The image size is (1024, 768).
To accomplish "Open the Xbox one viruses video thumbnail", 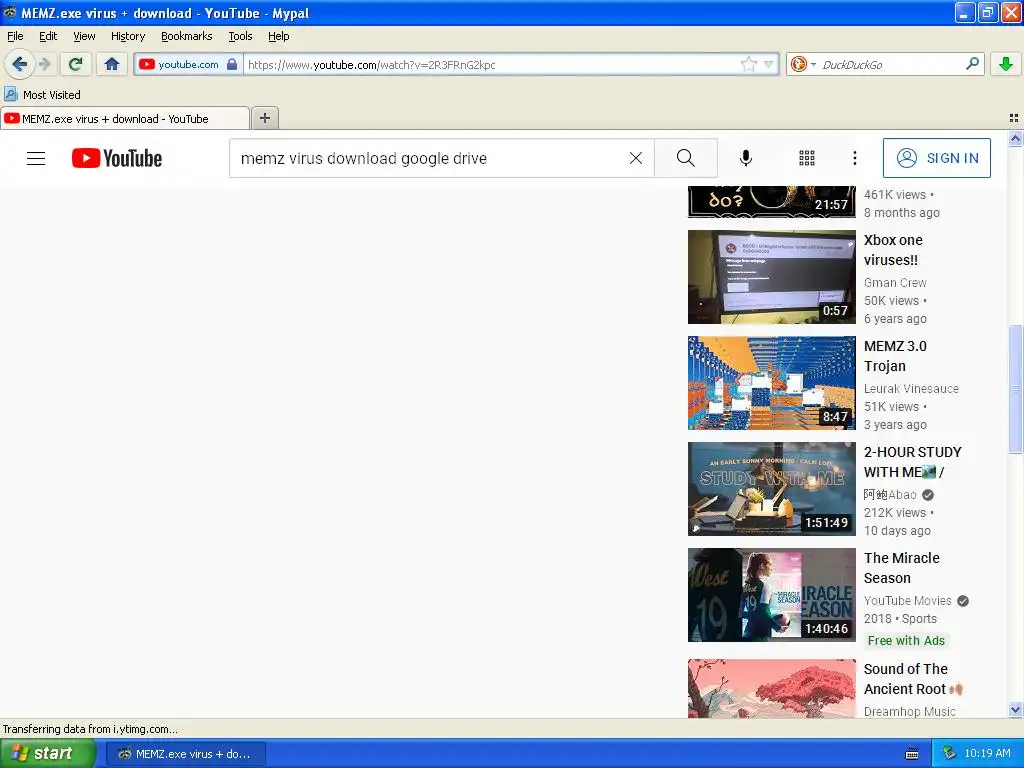I will 771,277.
